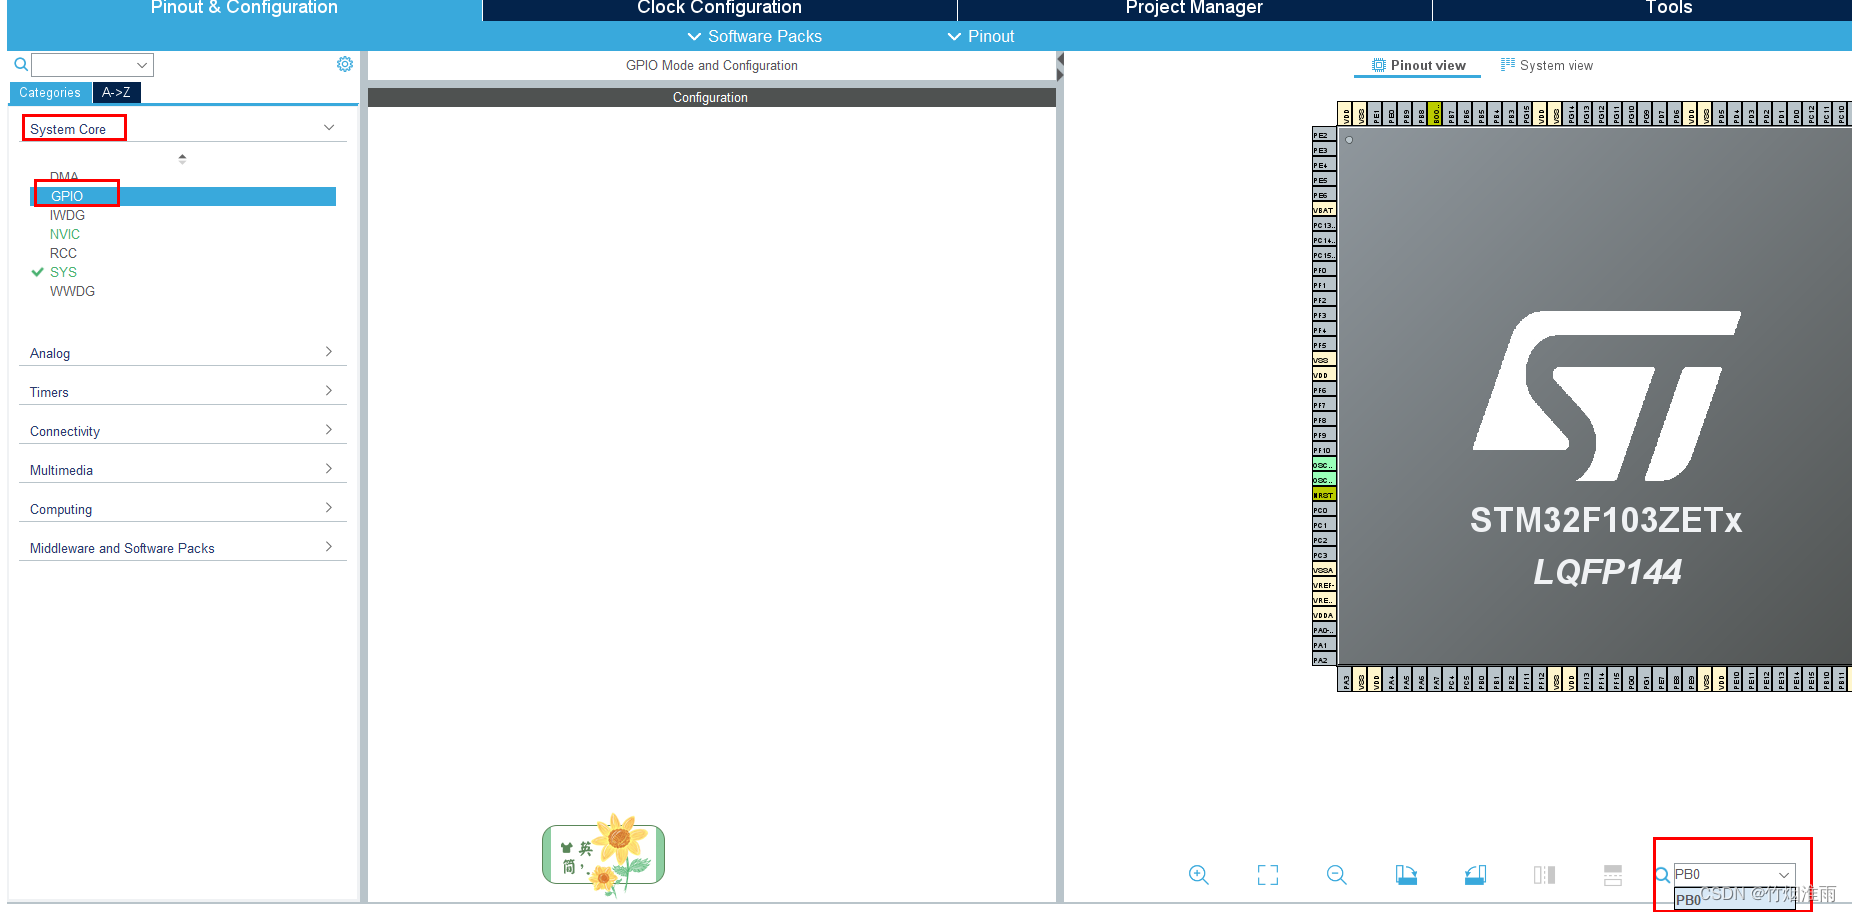Select GPIO in System Core list
The height and width of the screenshot is (912, 1852).
183,196
